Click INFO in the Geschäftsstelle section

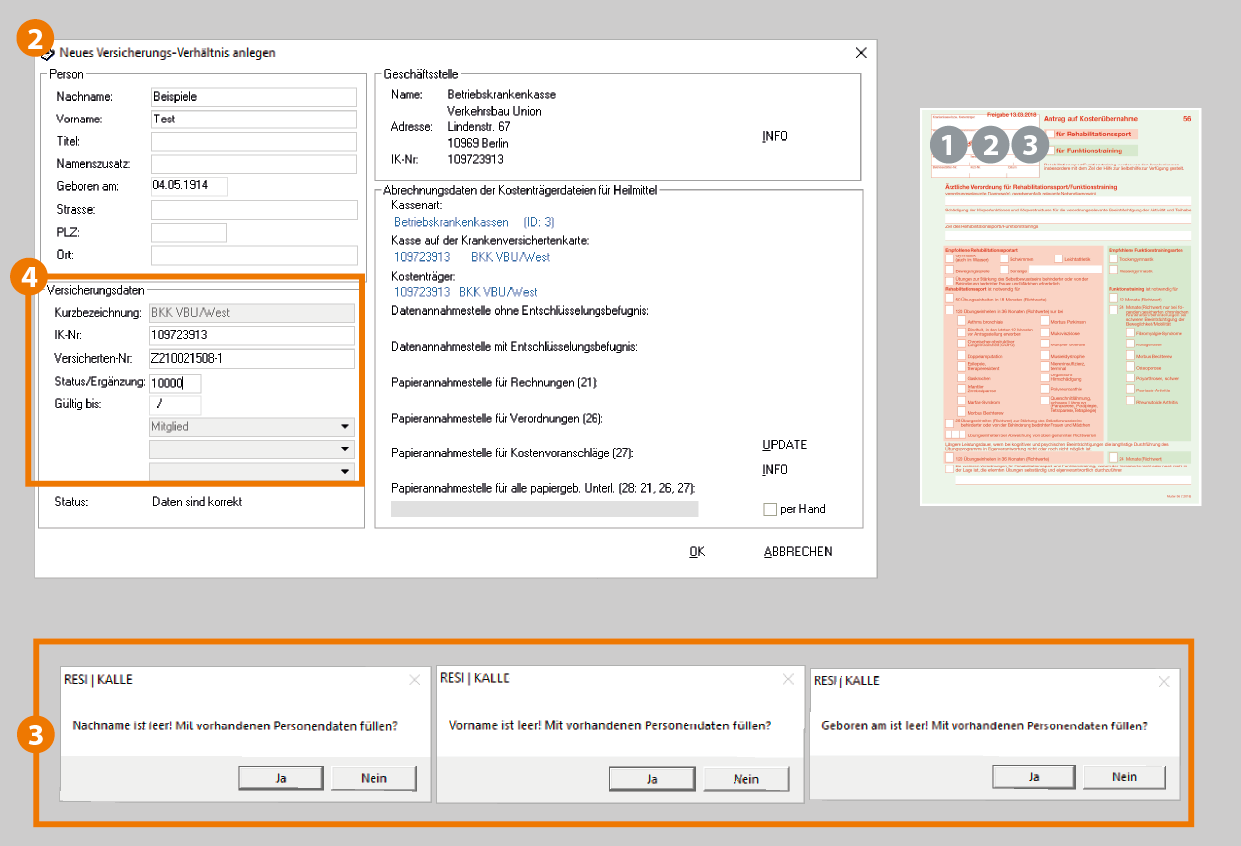pyautogui.click(x=774, y=135)
